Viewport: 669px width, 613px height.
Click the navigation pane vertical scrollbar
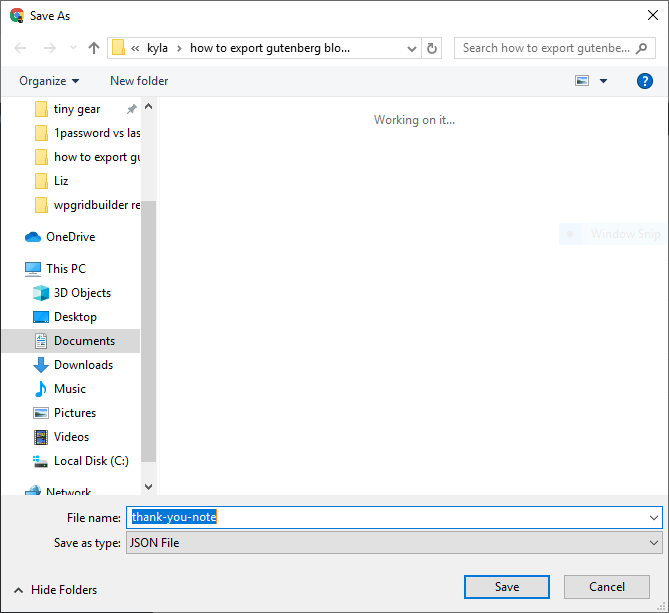pos(149,330)
